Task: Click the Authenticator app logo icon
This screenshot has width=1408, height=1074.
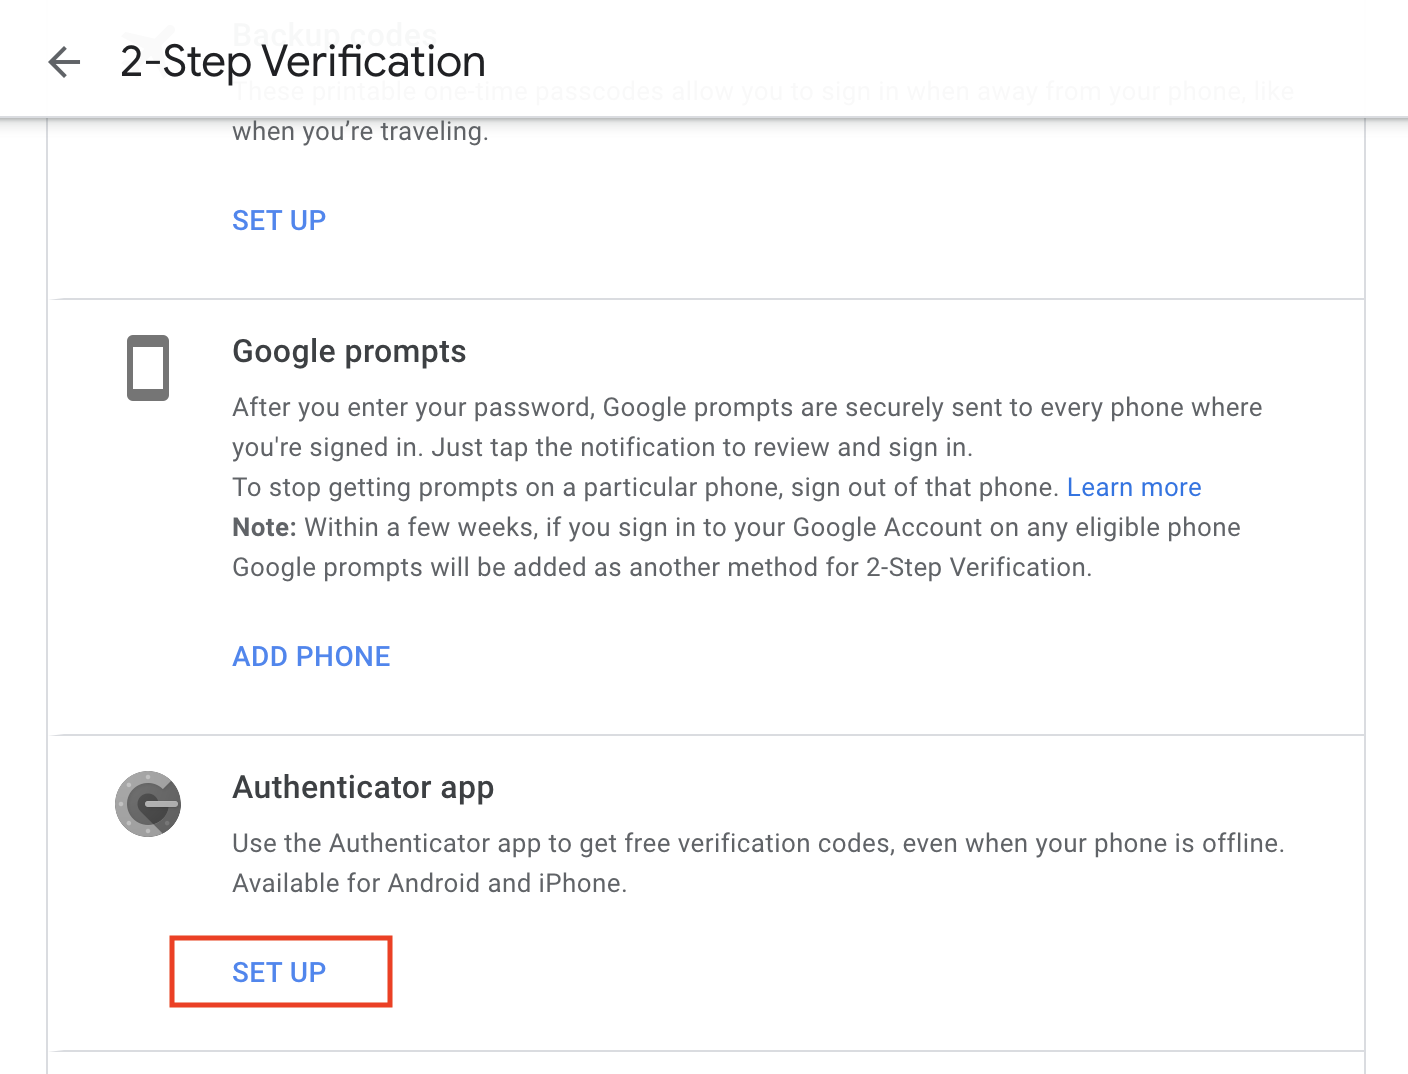Action: [x=148, y=804]
